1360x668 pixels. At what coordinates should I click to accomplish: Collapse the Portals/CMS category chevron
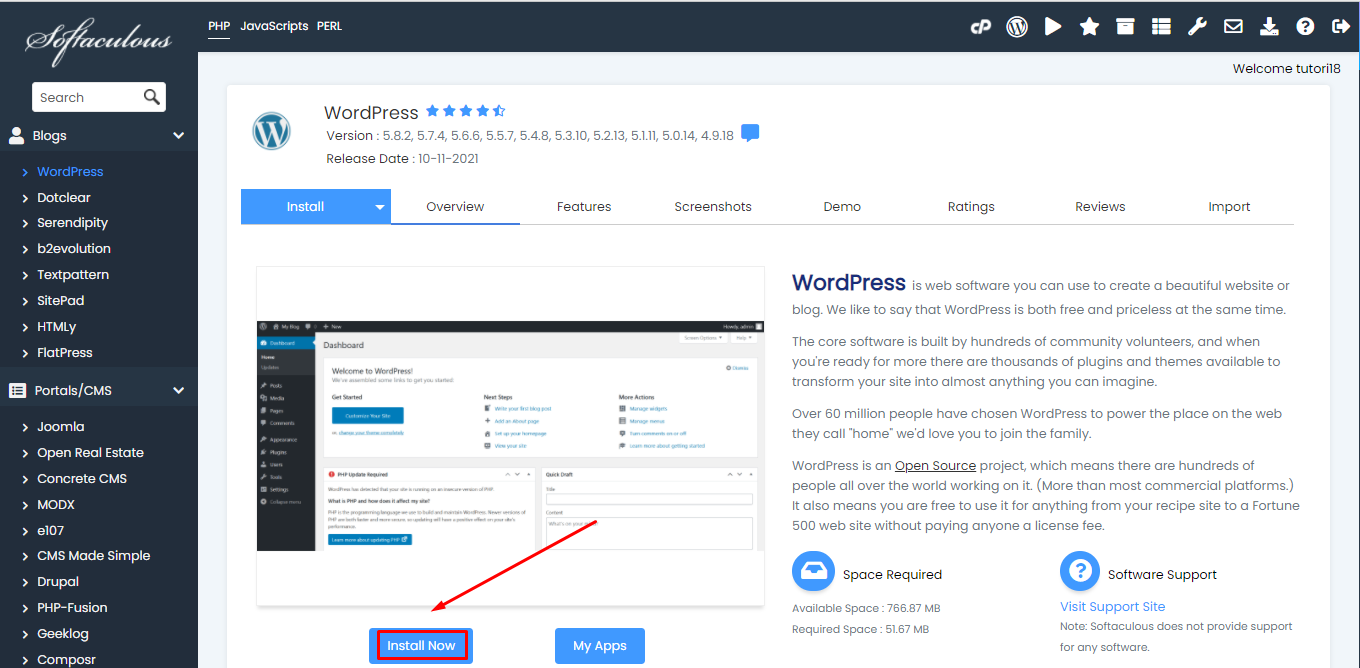coord(179,390)
